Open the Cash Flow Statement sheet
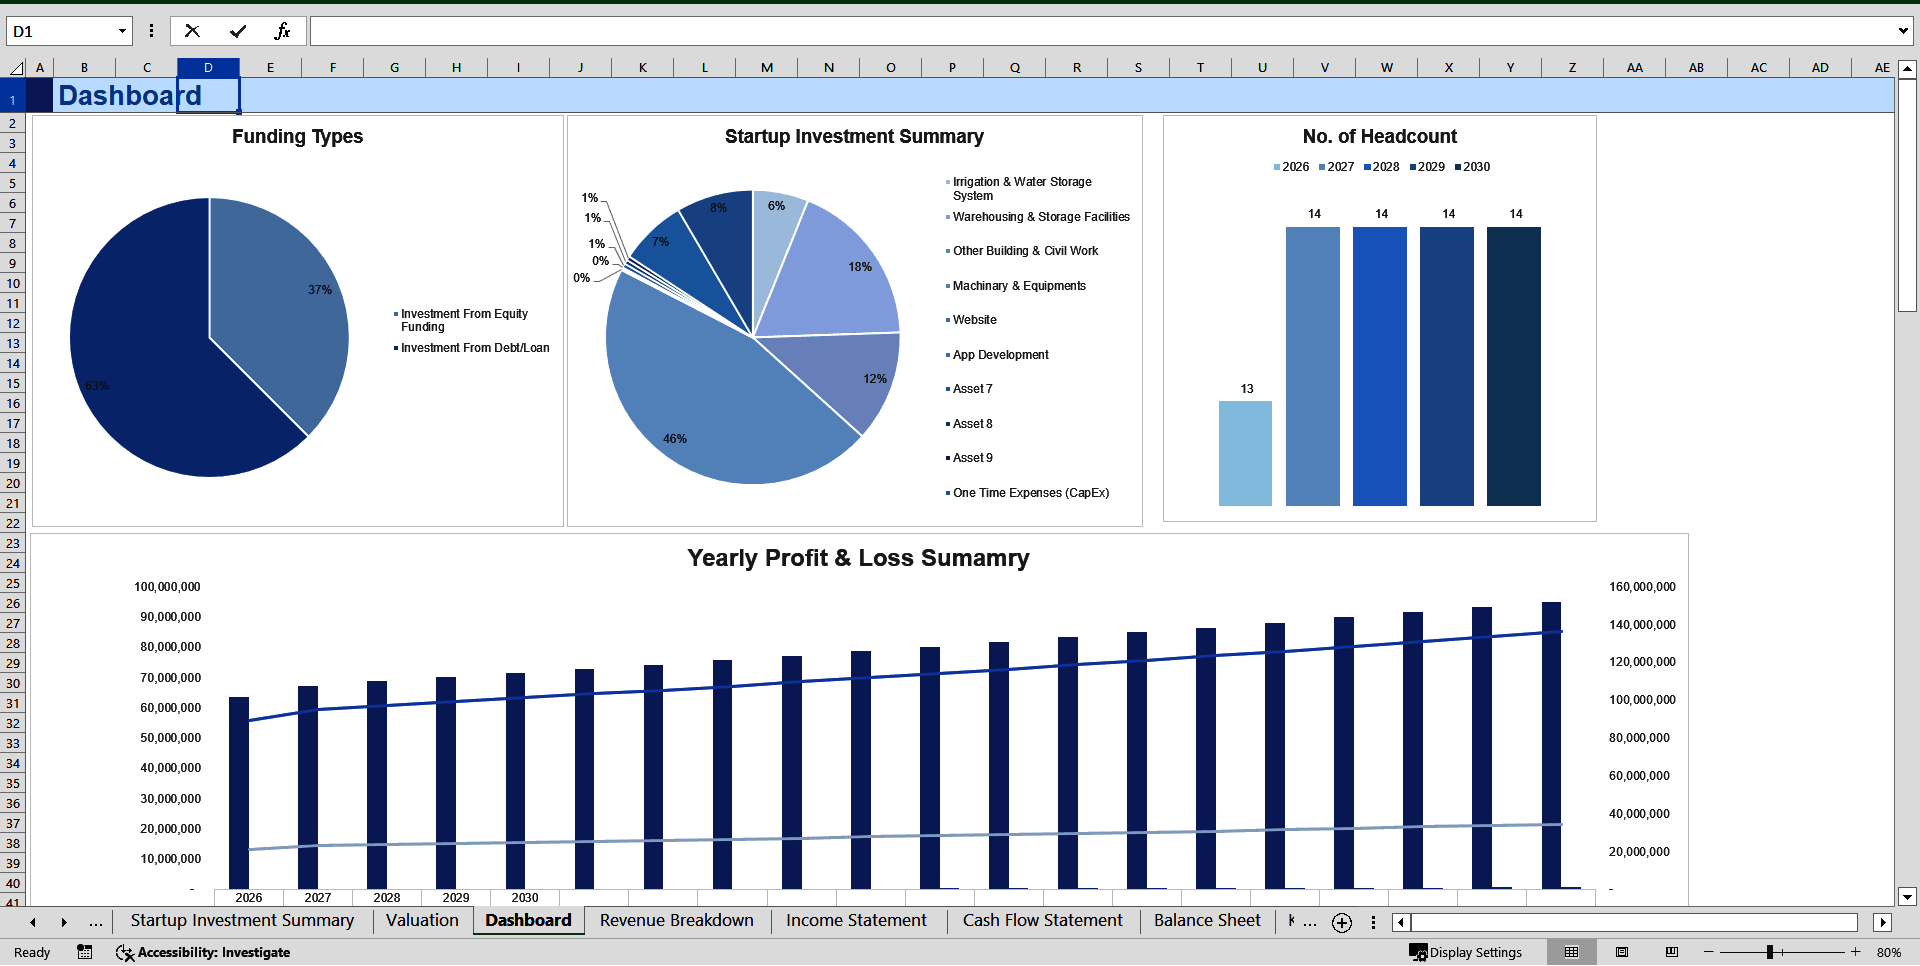 (1042, 921)
